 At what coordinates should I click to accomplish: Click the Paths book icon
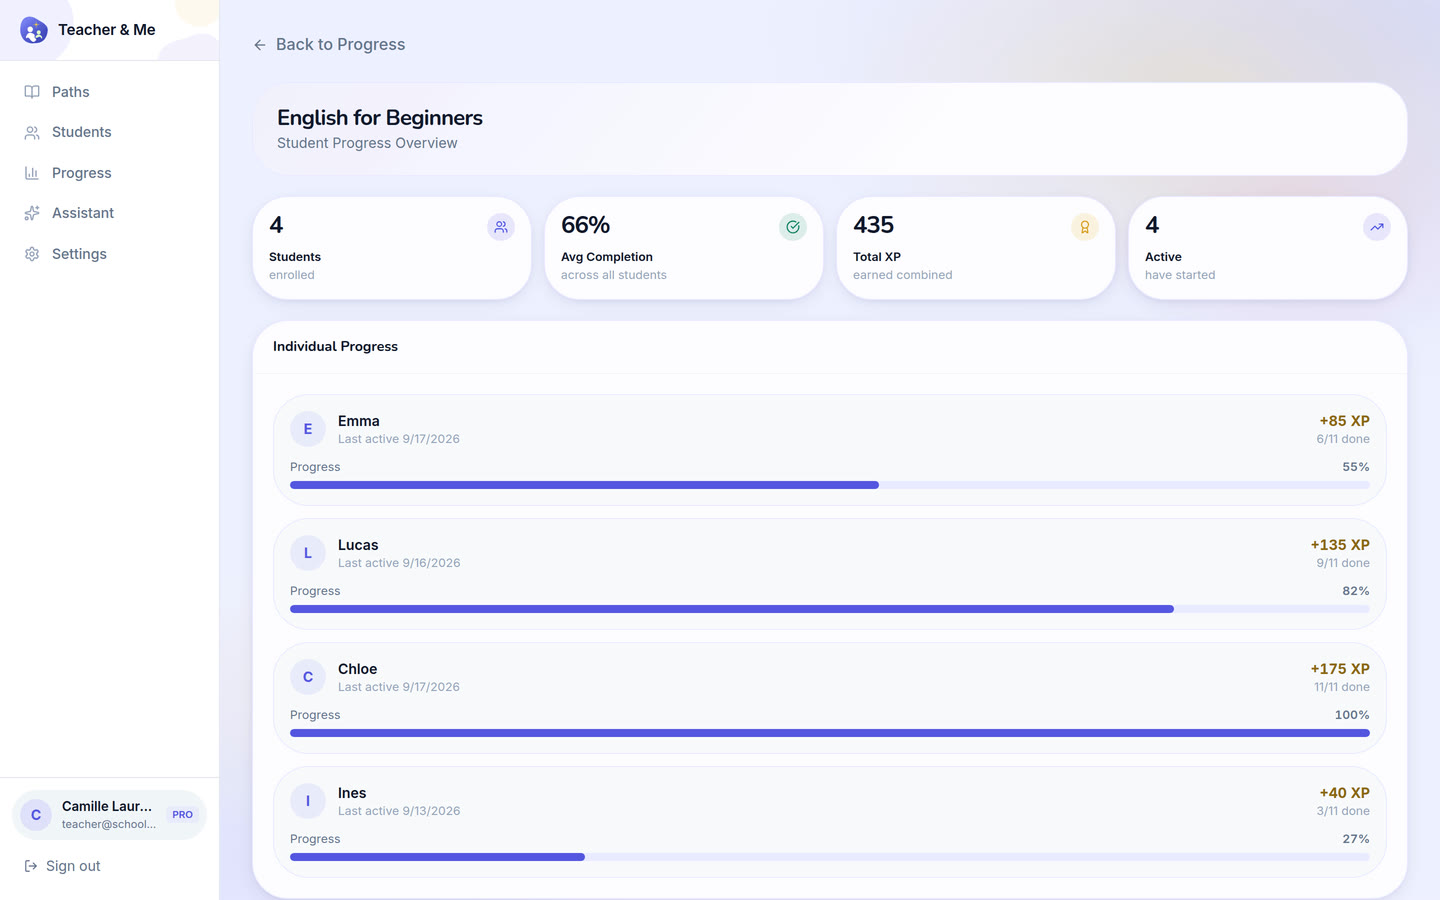pyautogui.click(x=32, y=92)
